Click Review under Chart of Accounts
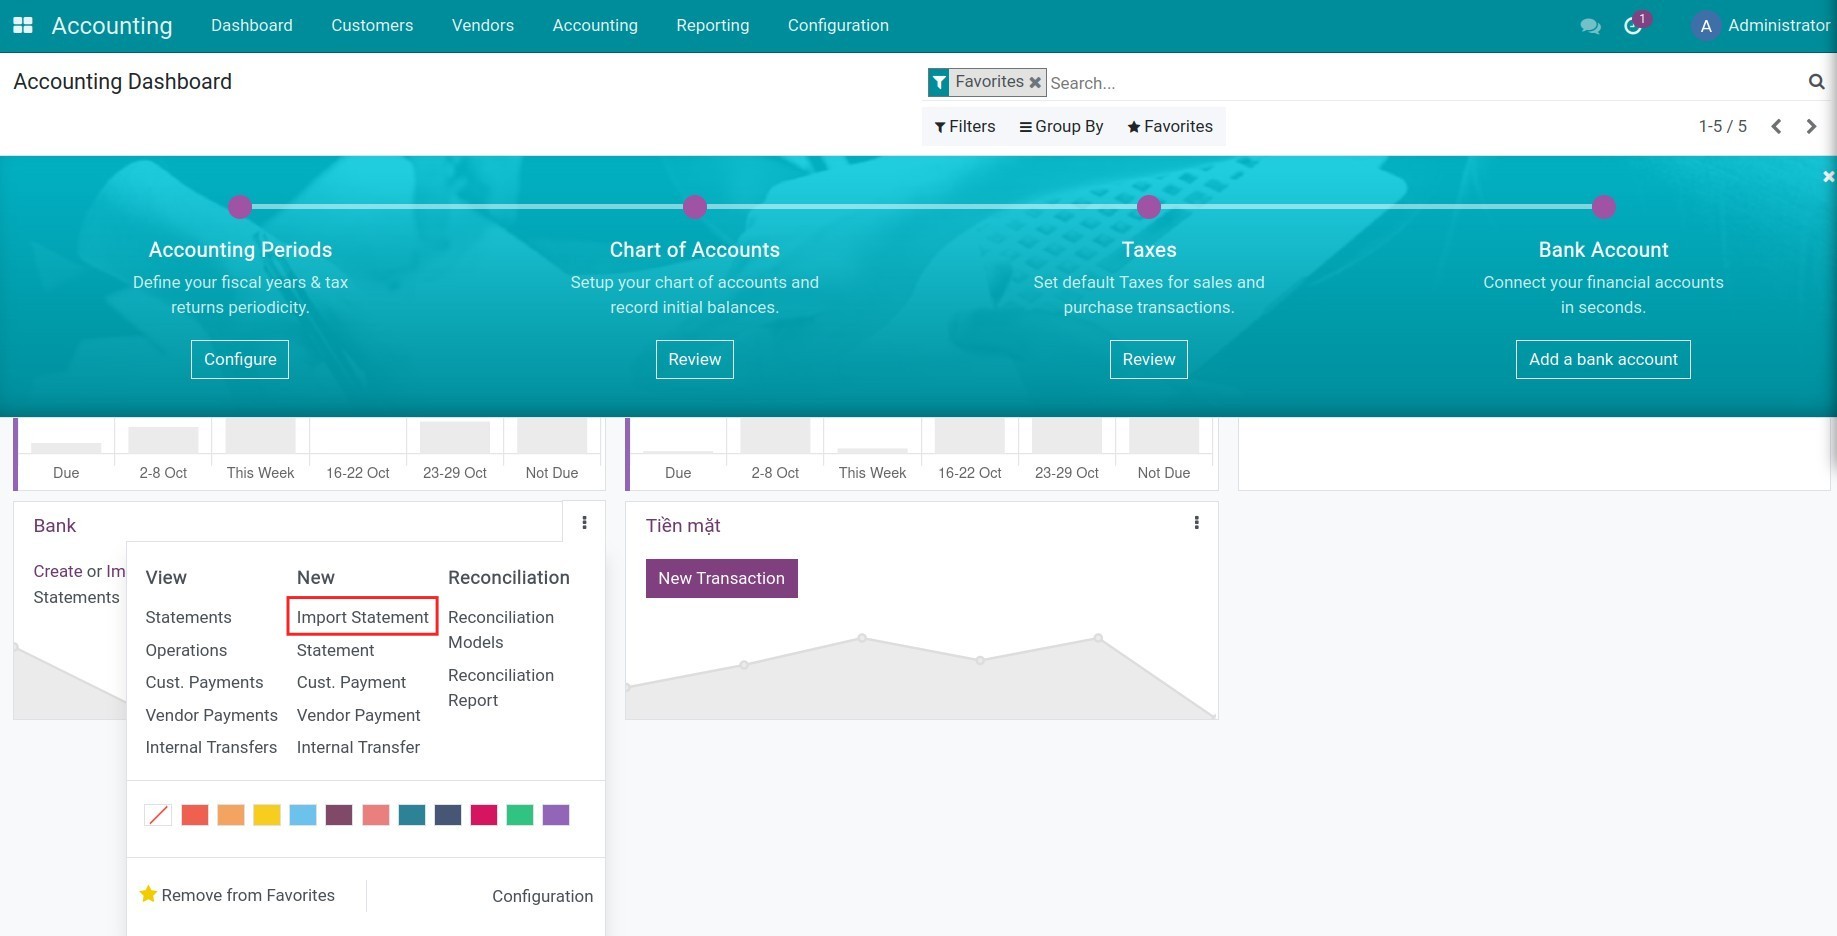The width and height of the screenshot is (1837, 936). click(x=694, y=359)
